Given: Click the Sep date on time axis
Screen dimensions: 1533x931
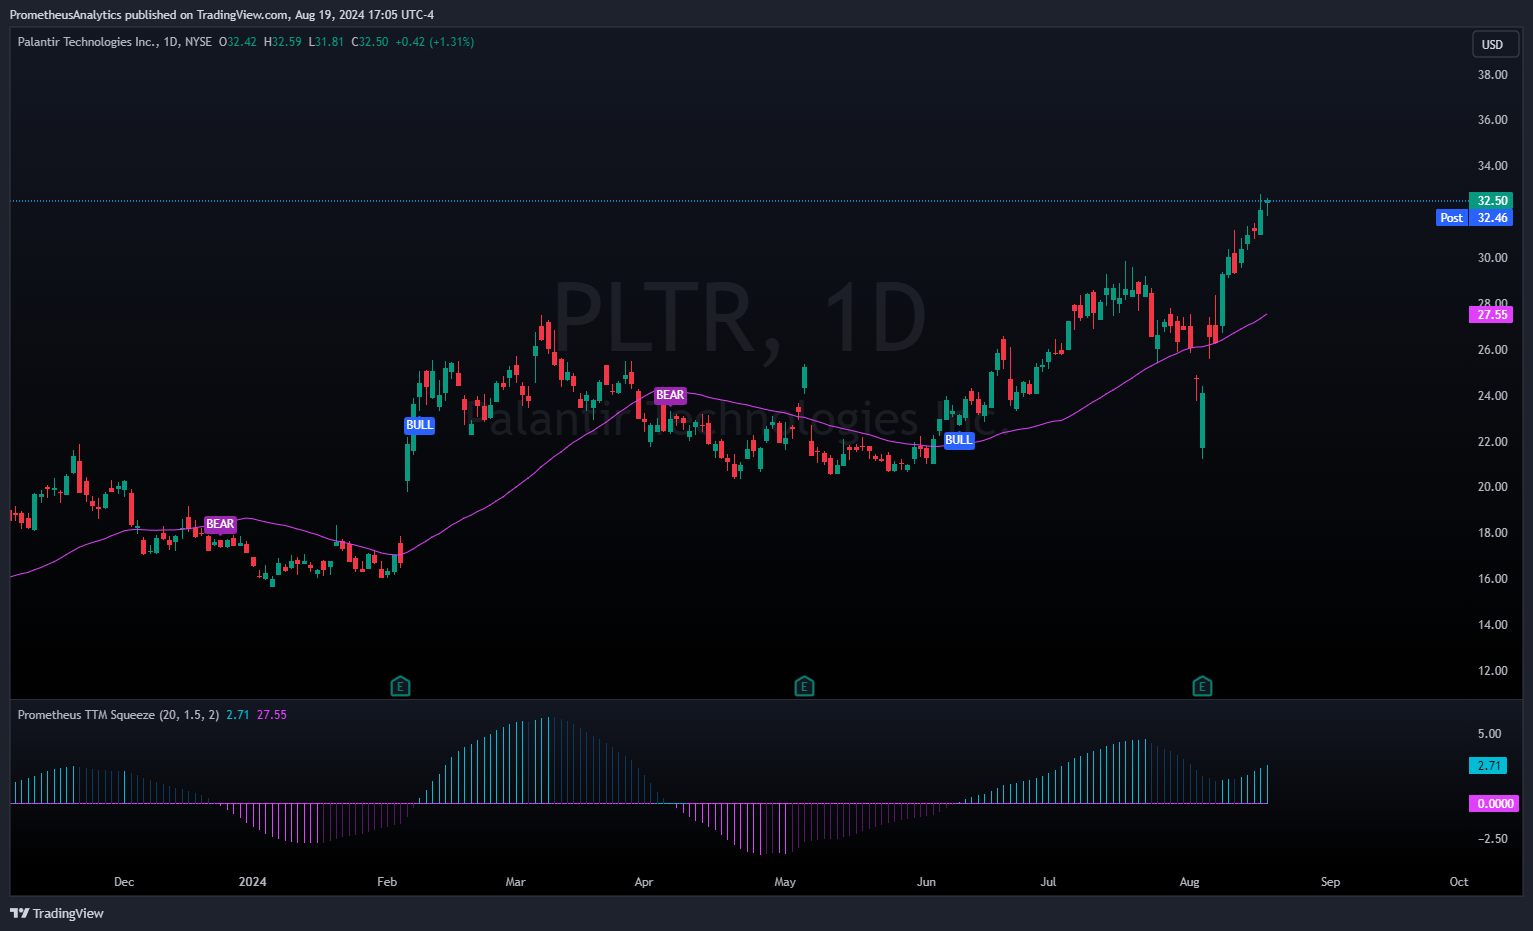Looking at the screenshot, I should [x=1330, y=882].
